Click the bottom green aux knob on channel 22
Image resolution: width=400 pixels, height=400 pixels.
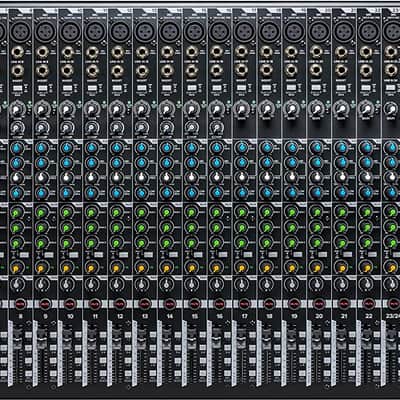tap(366, 243)
